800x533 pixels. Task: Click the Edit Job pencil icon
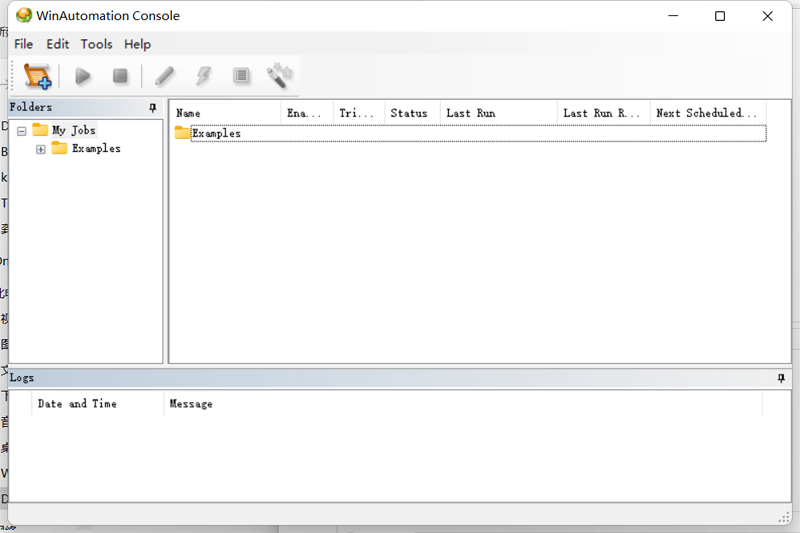(x=164, y=76)
